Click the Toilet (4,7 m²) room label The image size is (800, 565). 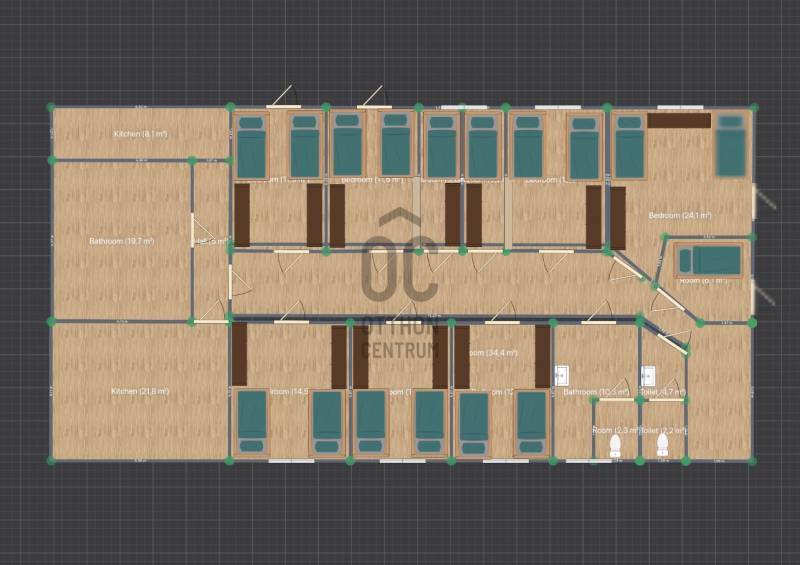(x=663, y=392)
